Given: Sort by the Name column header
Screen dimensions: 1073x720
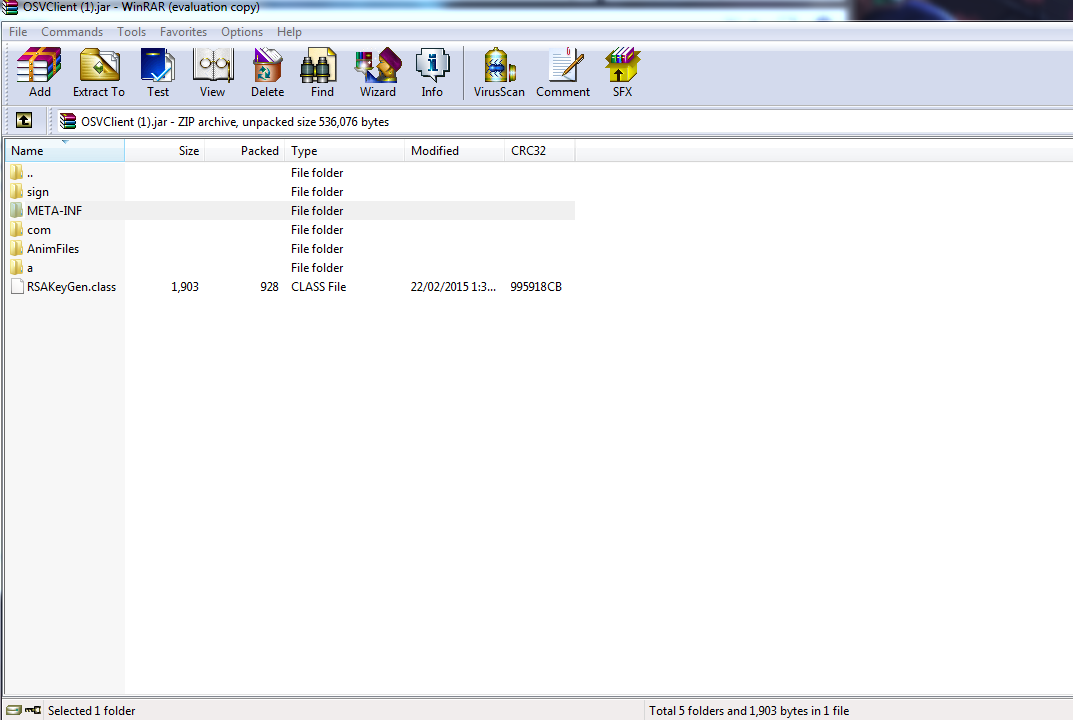Looking at the screenshot, I should [65, 151].
